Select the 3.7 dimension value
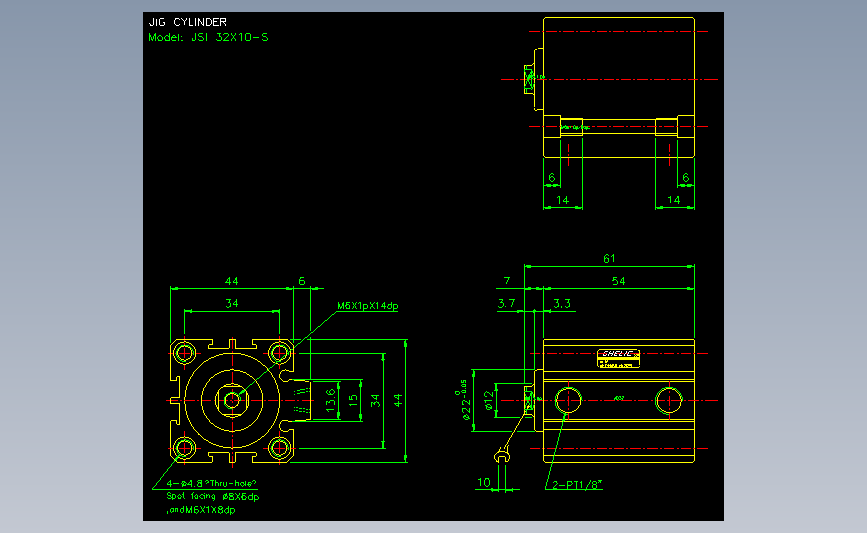Screen dimensions: 867x533 pos(506,303)
